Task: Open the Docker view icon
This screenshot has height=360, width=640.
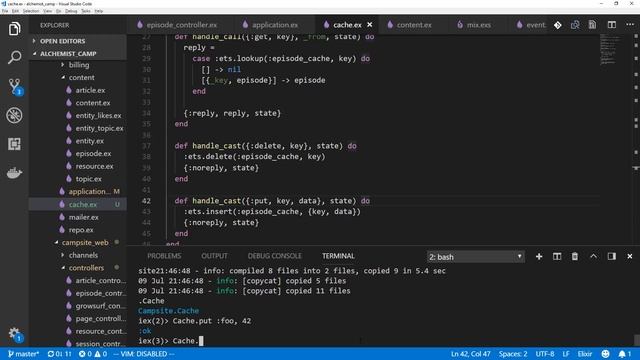Action: pyautogui.click(x=14, y=173)
